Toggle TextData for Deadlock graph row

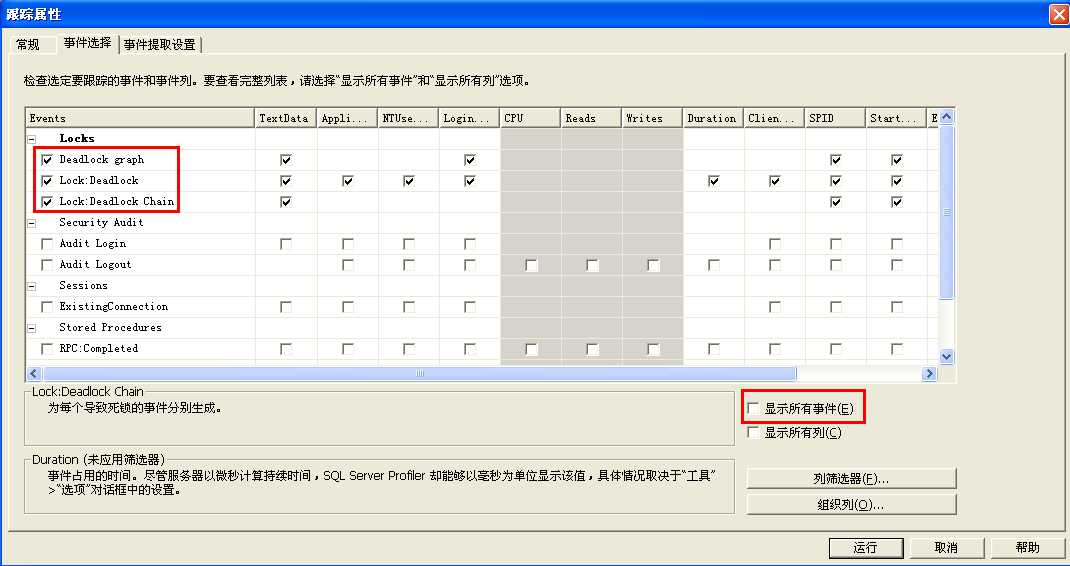tap(286, 160)
